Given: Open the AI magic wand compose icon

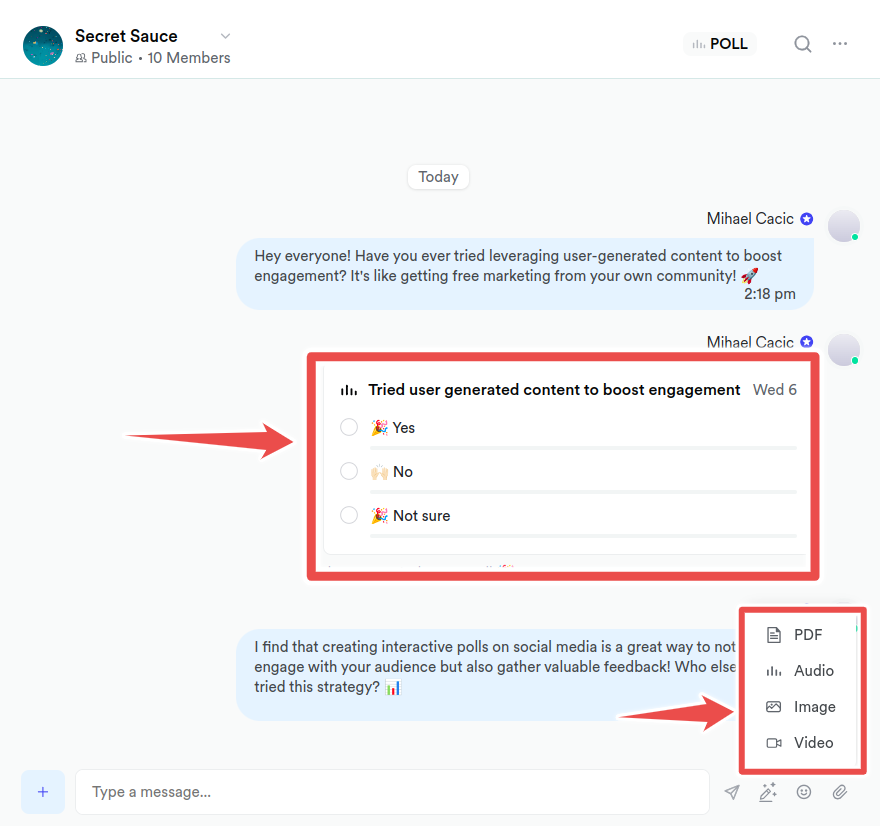Looking at the screenshot, I should click(x=768, y=792).
